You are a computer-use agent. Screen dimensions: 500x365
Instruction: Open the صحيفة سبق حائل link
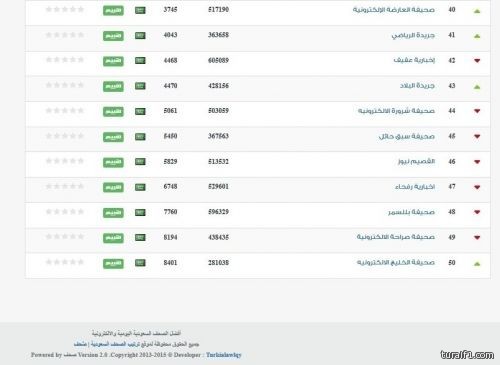coord(407,136)
